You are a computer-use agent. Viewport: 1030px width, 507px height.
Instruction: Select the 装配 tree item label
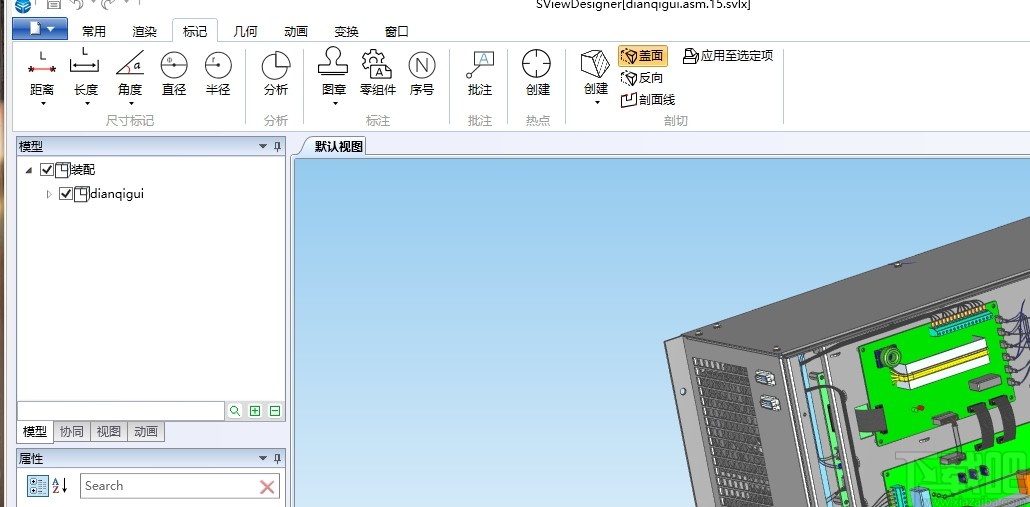(x=83, y=170)
